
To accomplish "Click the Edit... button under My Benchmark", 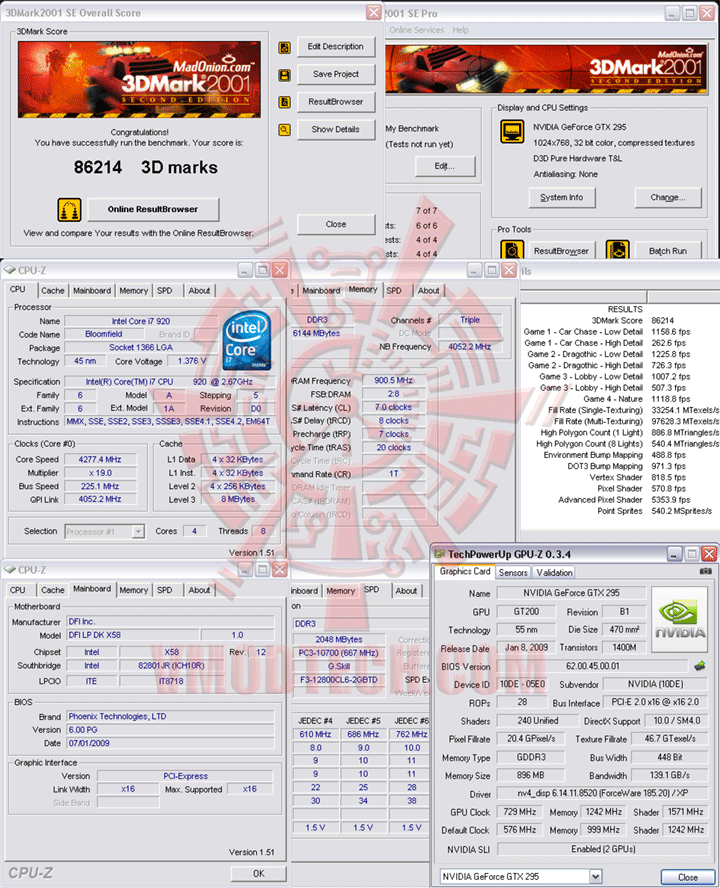I will (445, 166).
